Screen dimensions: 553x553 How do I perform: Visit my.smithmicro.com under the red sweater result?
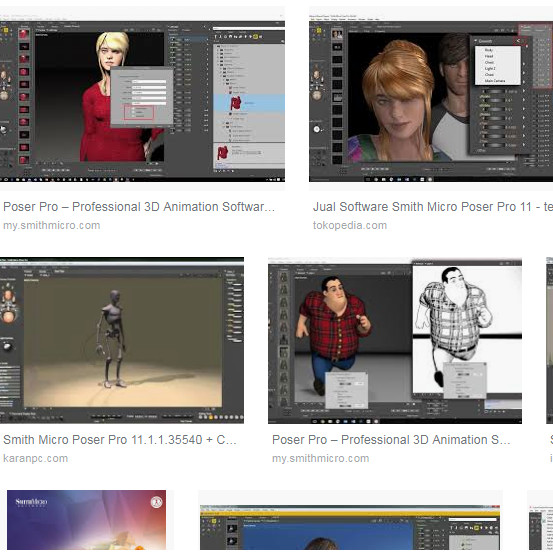tap(51, 225)
